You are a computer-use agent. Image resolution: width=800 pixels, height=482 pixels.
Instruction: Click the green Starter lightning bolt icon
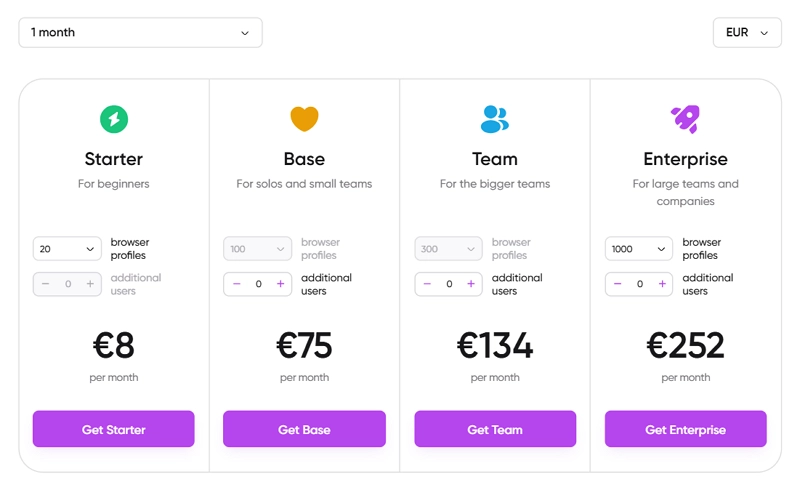(114, 120)
